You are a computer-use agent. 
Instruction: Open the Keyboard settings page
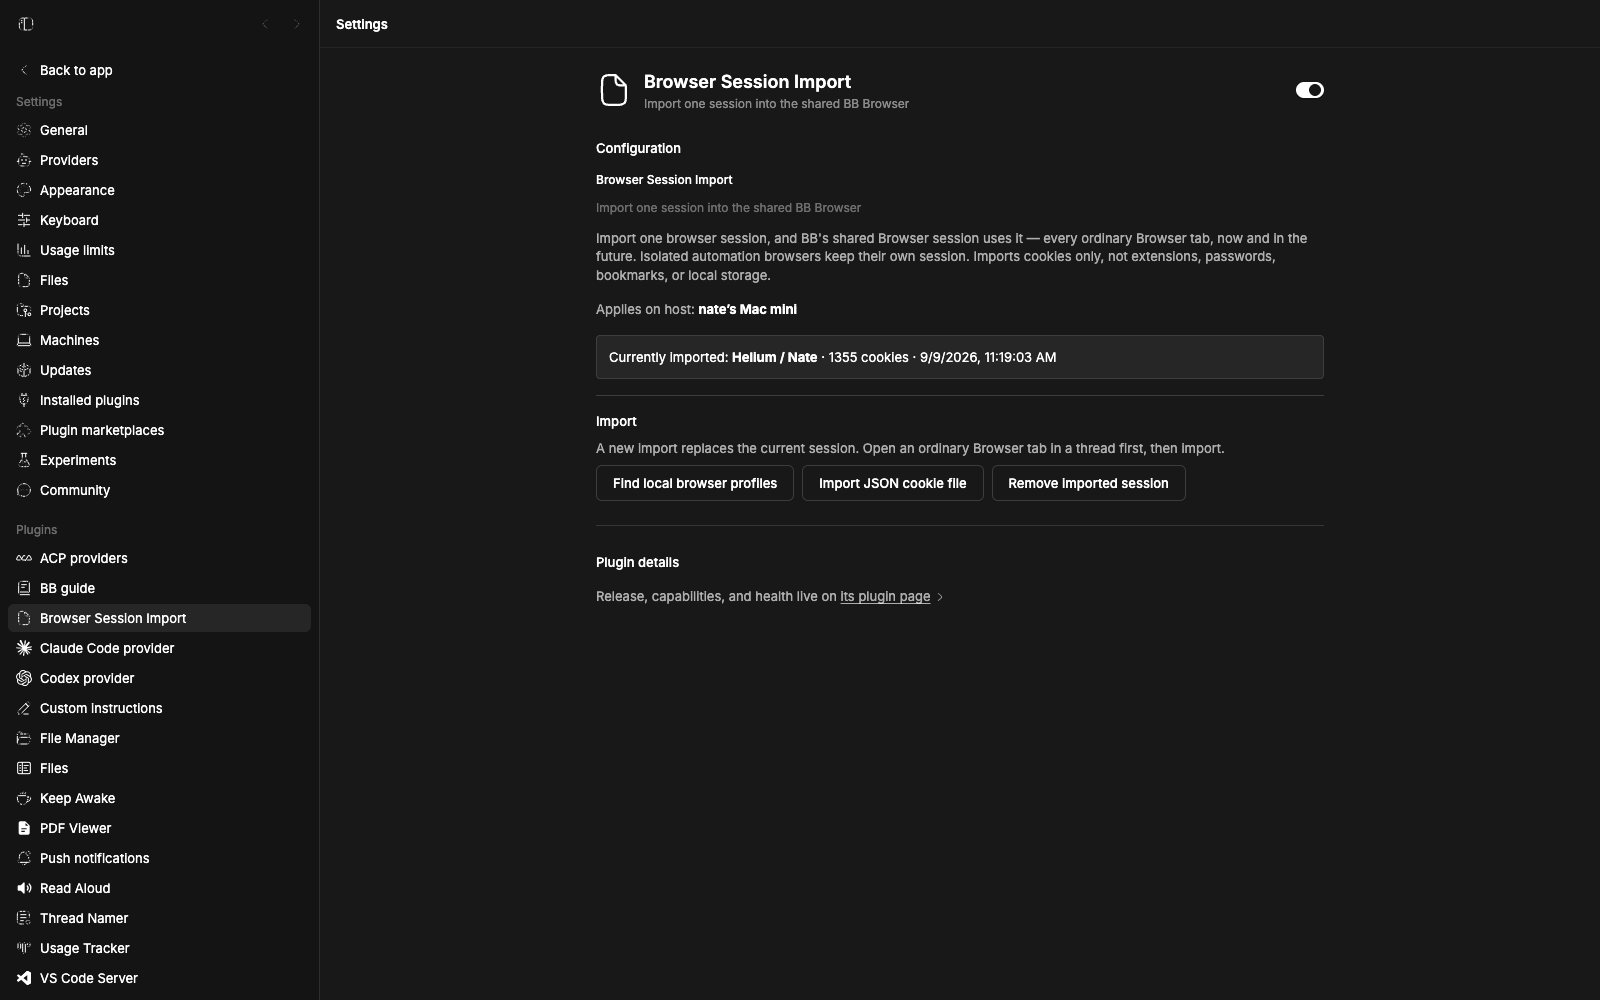tap(159, 220)
